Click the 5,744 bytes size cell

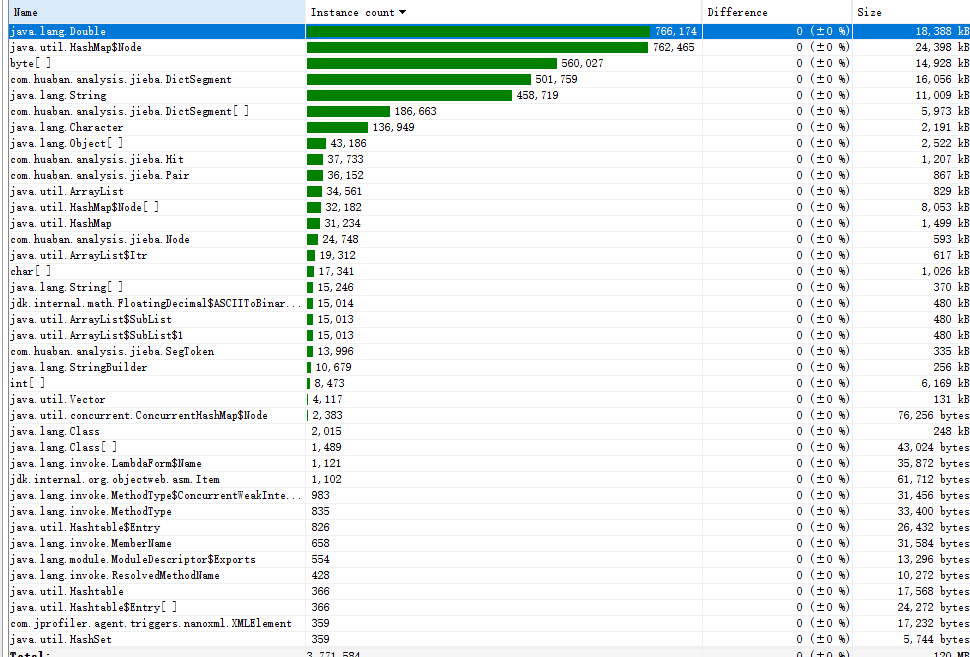911,640
